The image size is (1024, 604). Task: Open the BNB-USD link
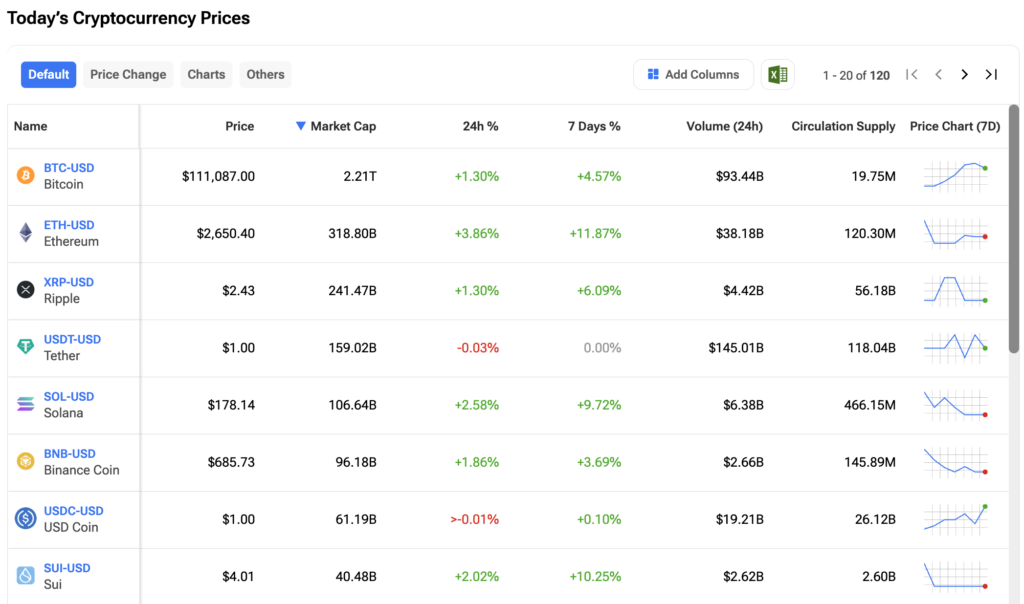[x=69, y=454]
